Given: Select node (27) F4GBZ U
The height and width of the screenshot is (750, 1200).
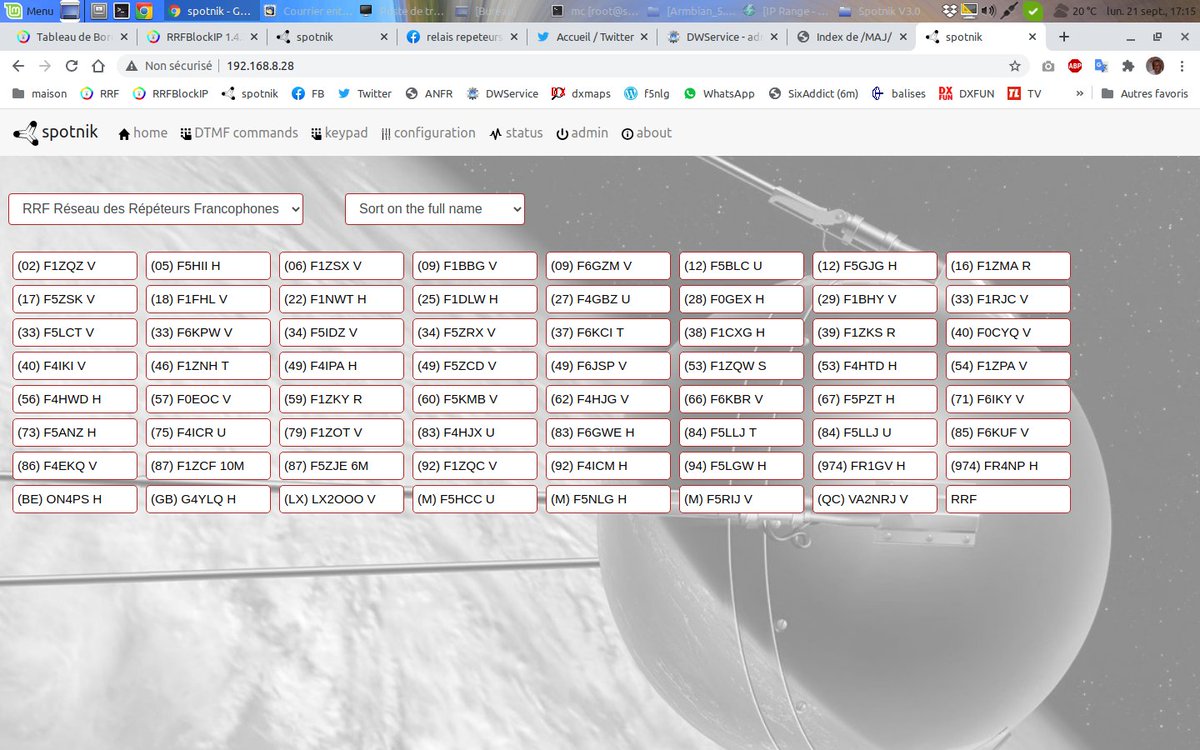Looking at the screenshot, I should pyautogui.click(x=608, y=299).
